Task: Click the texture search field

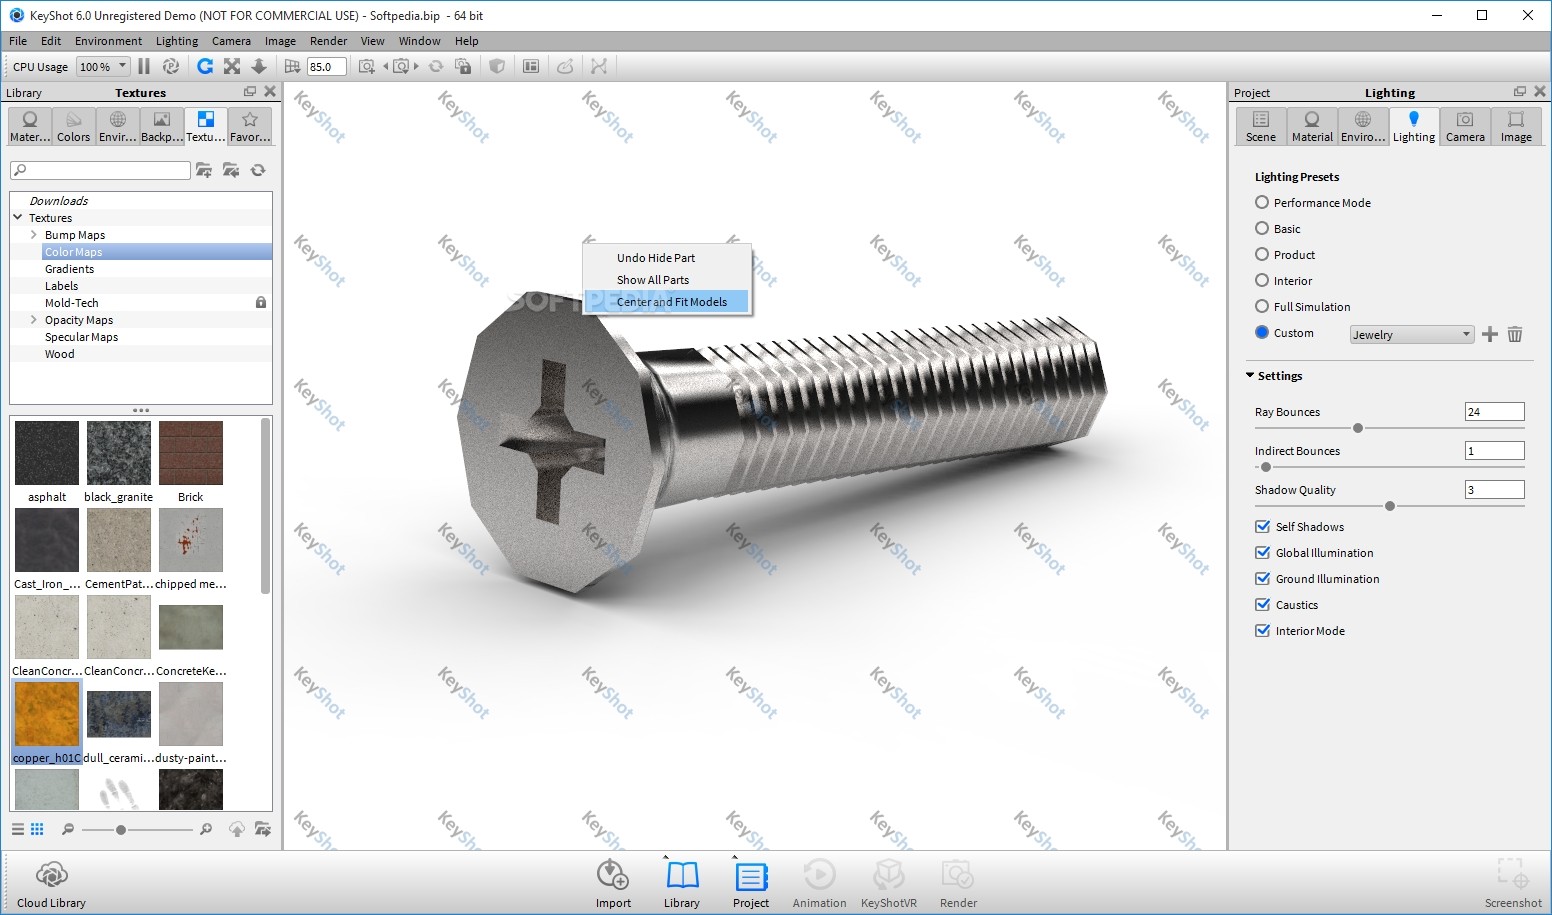Action: 100,170
